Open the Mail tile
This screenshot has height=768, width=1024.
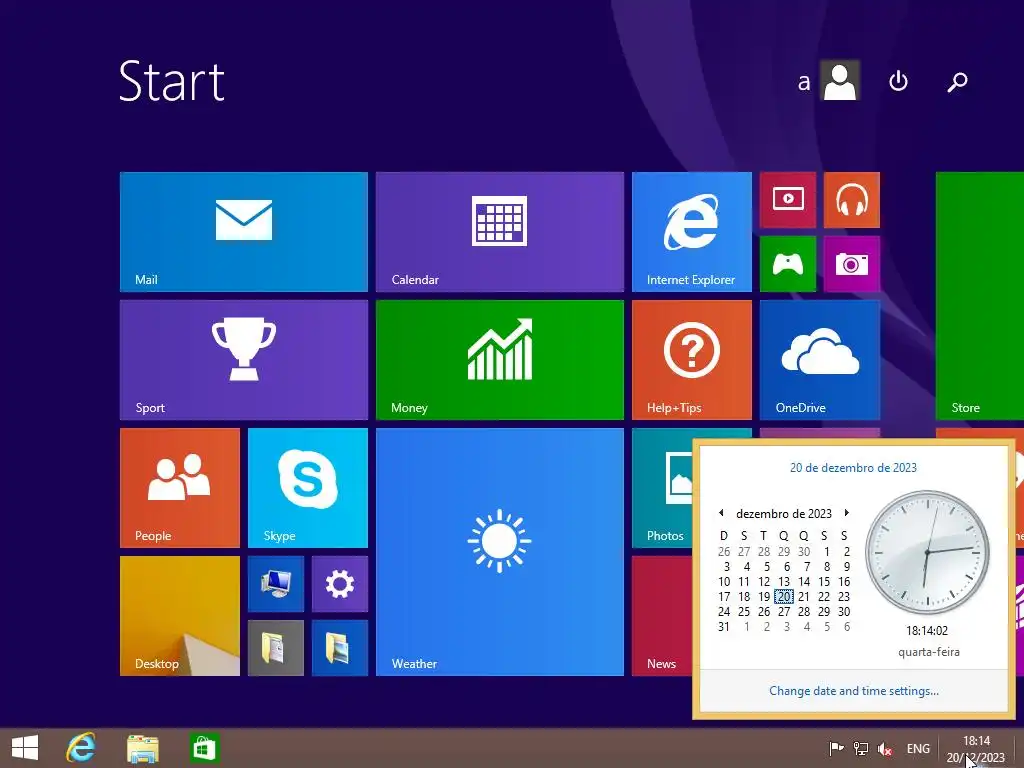[244, 232]
